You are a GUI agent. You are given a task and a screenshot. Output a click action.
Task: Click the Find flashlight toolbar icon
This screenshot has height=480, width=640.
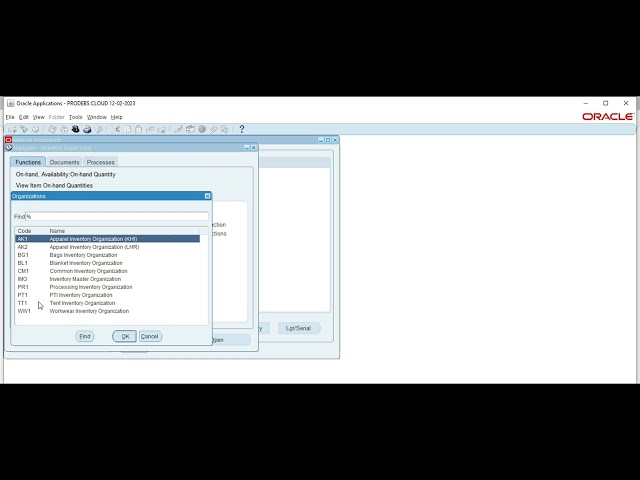coord(24,129)
